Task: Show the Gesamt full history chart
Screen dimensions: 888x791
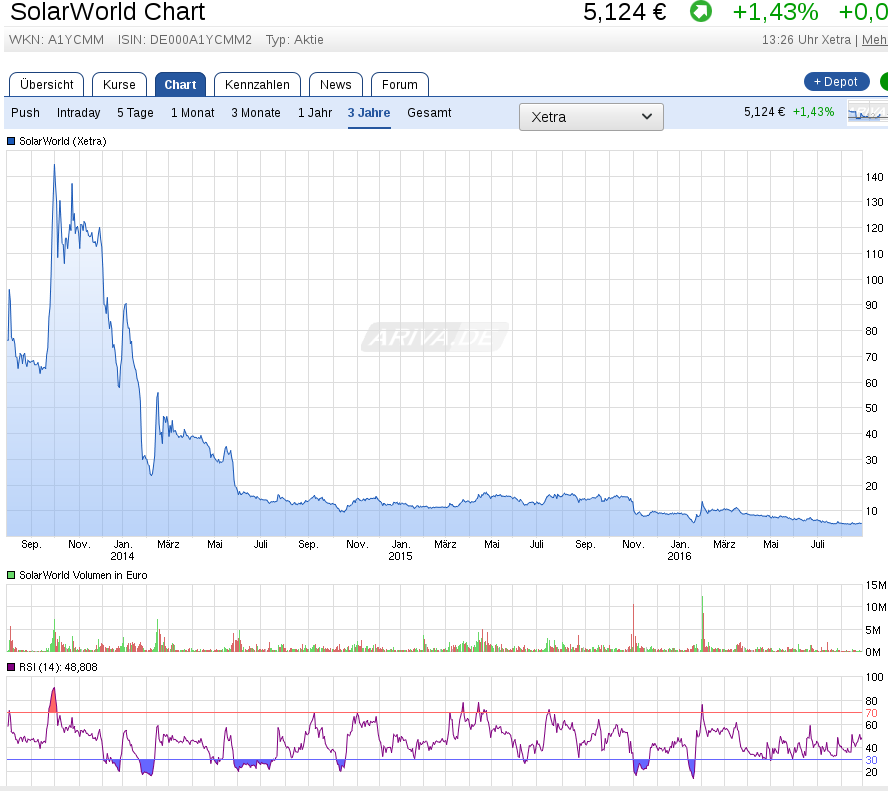Action: pos(429,113)
